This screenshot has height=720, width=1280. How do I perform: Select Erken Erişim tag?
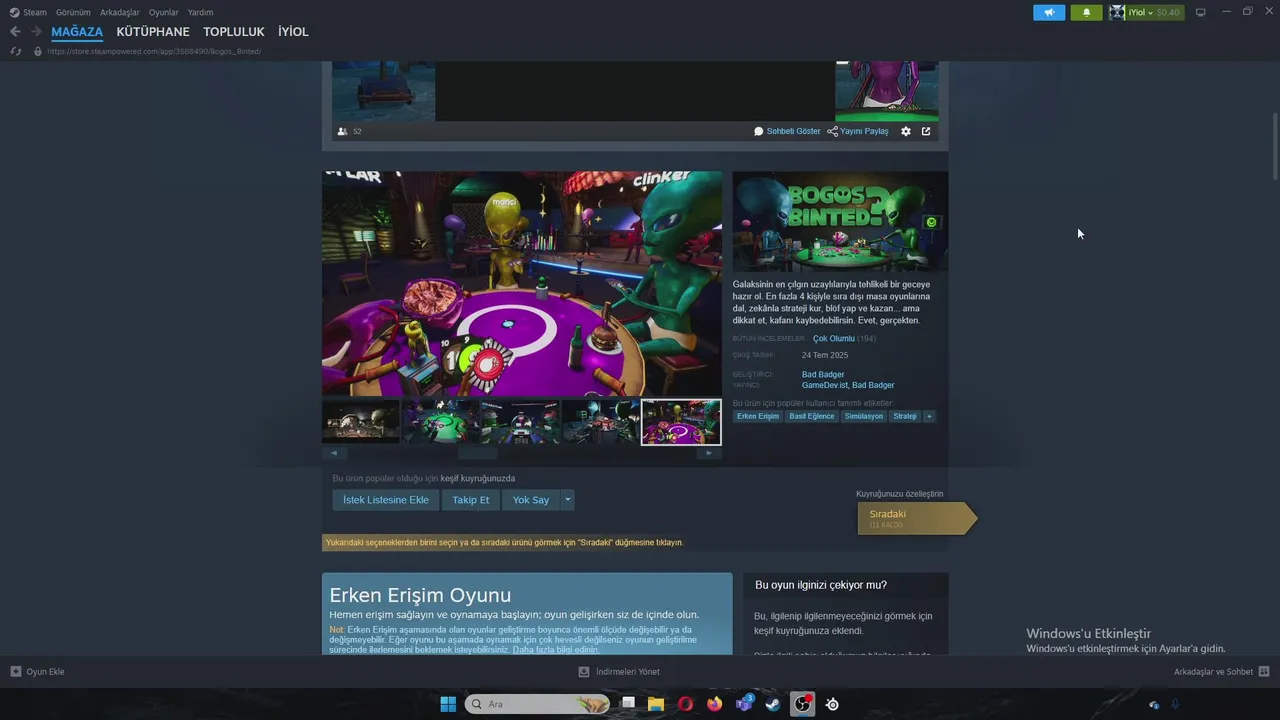(x=758, y=416)
